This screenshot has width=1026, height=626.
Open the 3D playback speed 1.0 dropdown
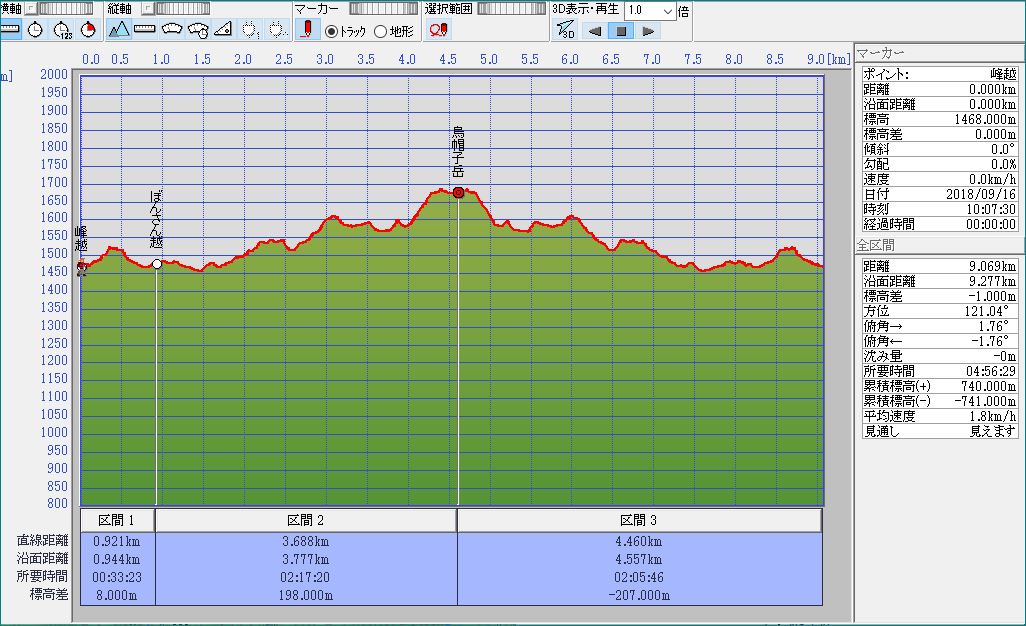[650, 10]
